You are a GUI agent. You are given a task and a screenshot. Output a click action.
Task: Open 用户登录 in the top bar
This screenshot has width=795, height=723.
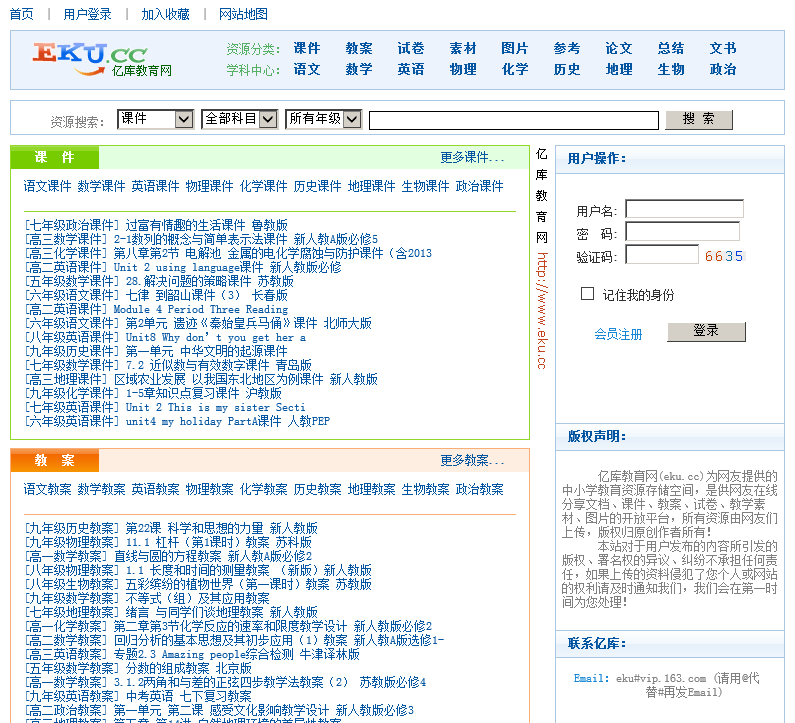[x=87, y=14]
